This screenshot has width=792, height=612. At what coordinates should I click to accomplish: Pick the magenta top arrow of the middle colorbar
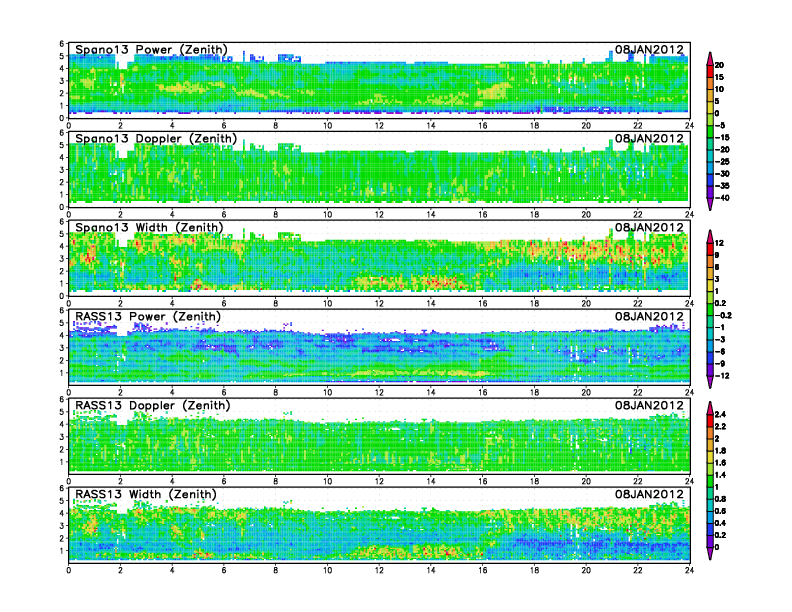click(710, 236)
